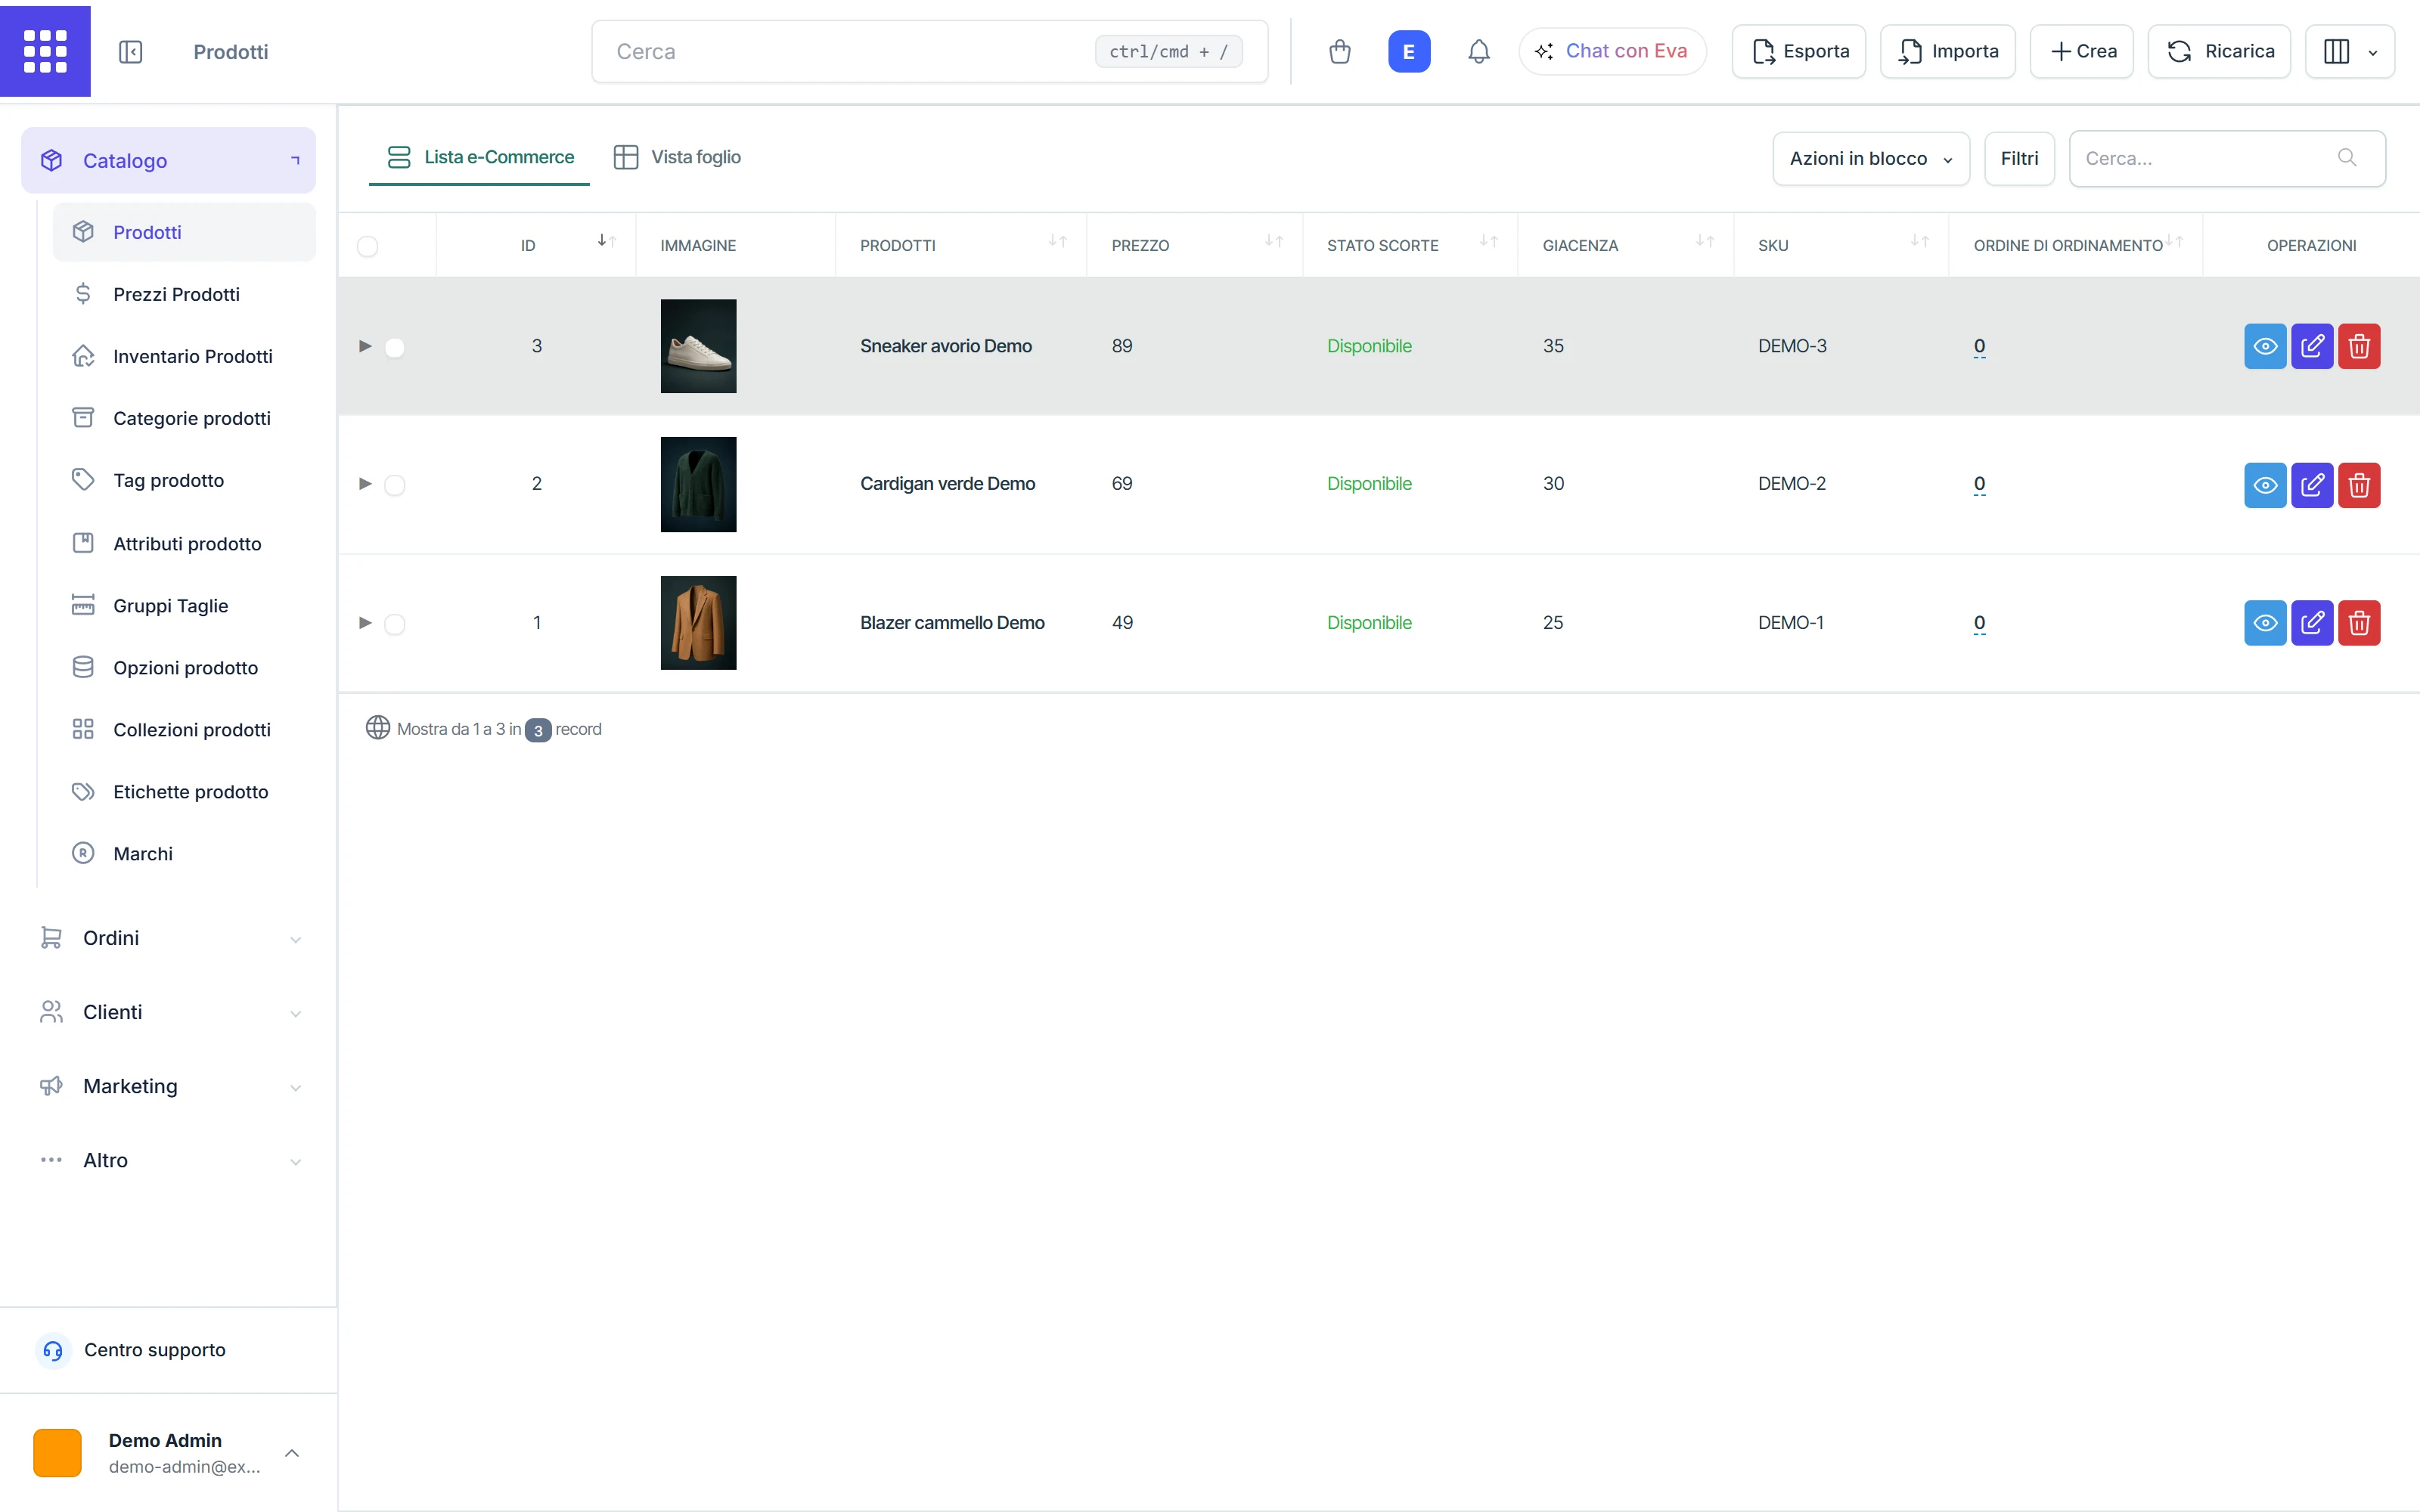This screenshot has width=2420, height=1512.
Task: Select the checkbox for Blazer cammello Demo row
Action: [395, 624]
